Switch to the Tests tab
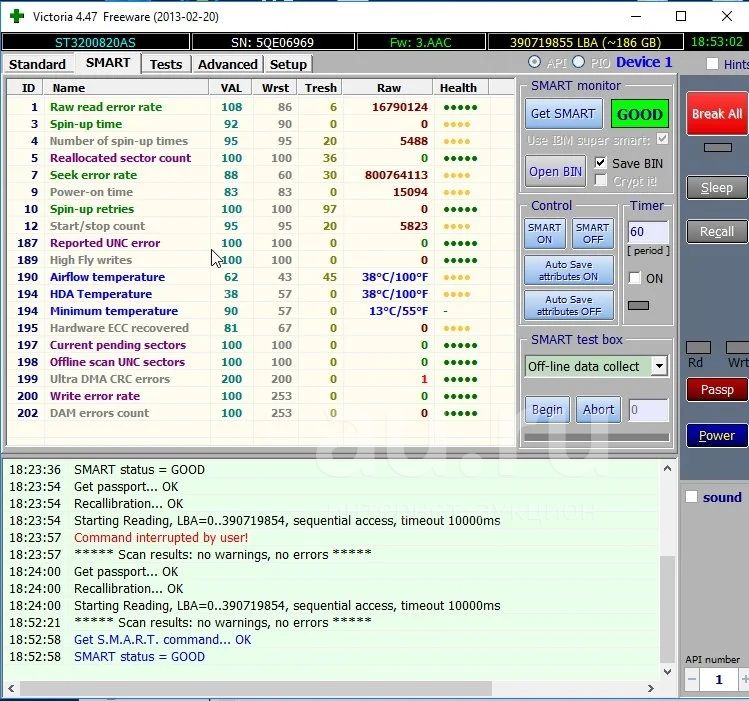This screenshot has width=749, height=701. [166, 64]
